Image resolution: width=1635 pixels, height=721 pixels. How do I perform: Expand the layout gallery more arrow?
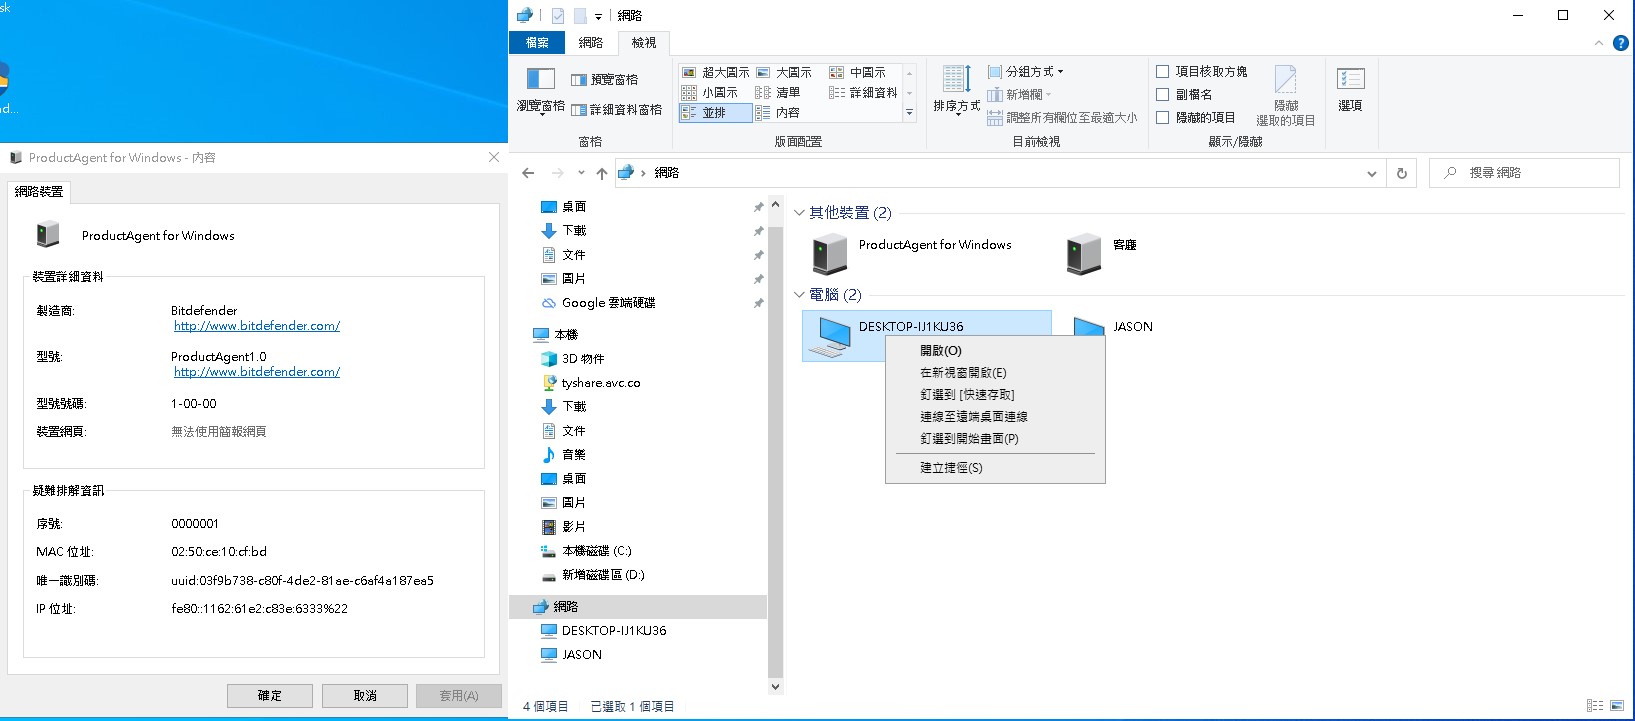coord(909,113)
